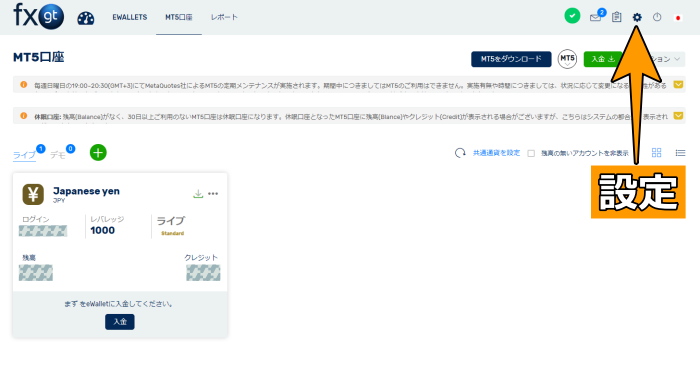The width and height of the screenshot is (700, 385).
Task: Click the blue 入金 button on card
Action: click(120, 322)
